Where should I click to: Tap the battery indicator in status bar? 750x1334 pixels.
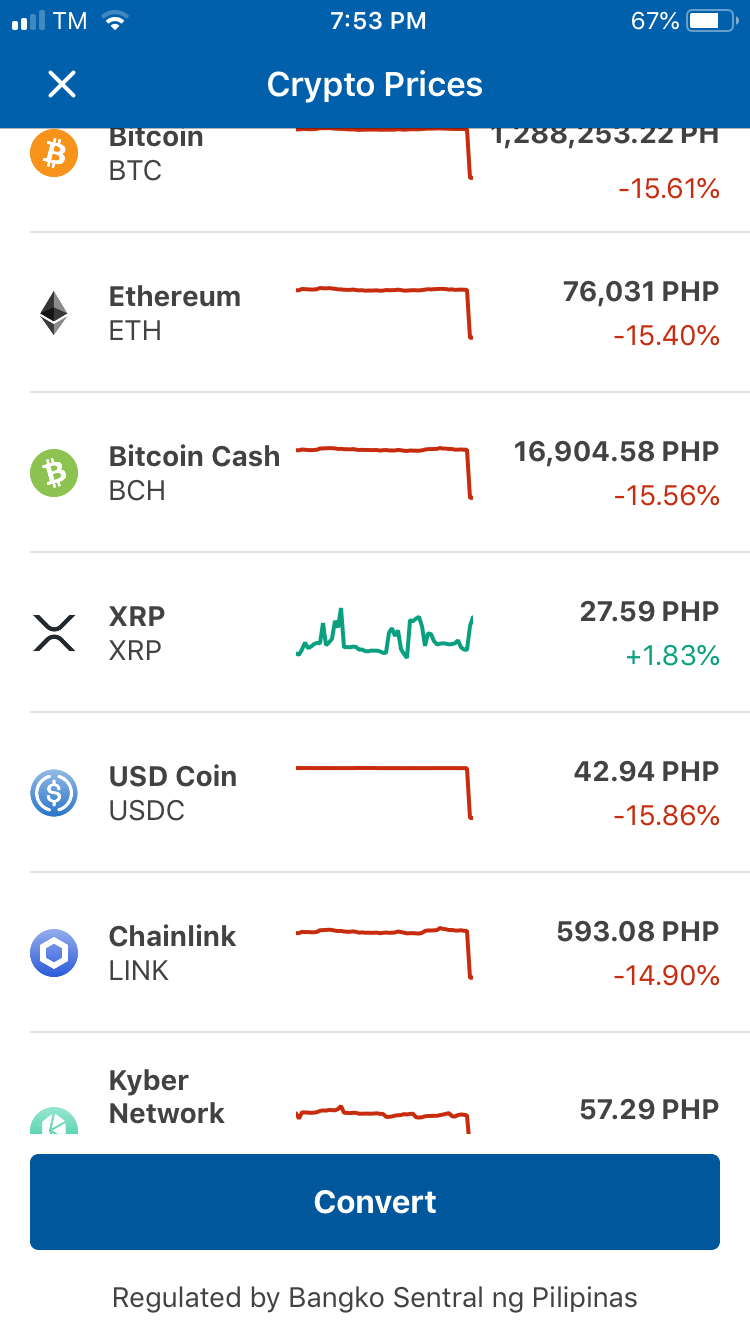(x=712, y=21)
